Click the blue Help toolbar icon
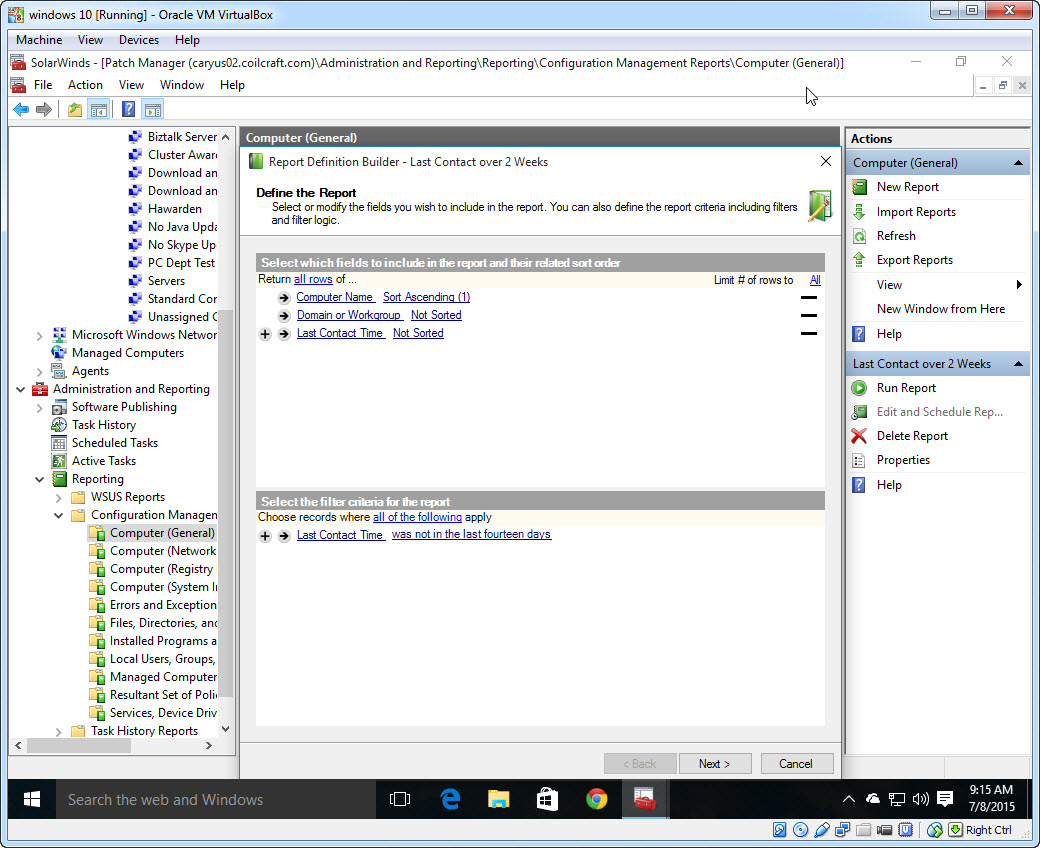The width and height of the screenshot is (1040, 848). [x=129, y=109]
